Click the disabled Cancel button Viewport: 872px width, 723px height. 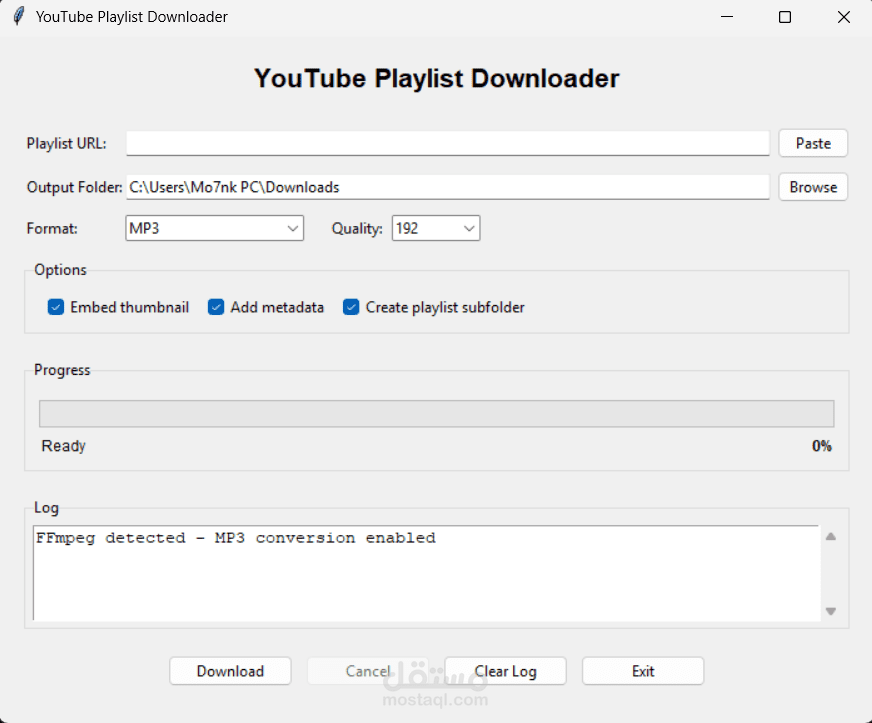tap(368, 671)
